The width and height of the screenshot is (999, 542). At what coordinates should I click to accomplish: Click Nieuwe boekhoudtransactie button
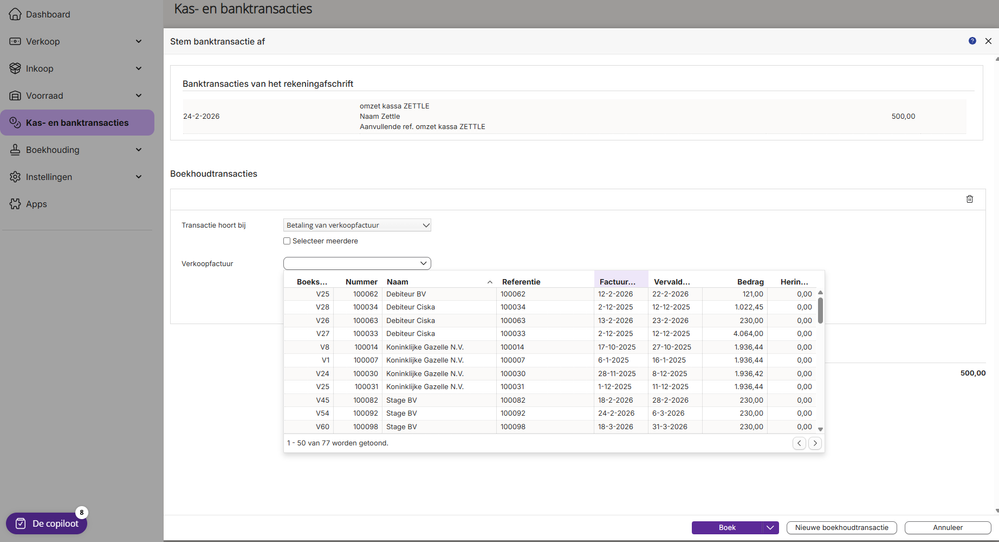[x=842, y=527]
